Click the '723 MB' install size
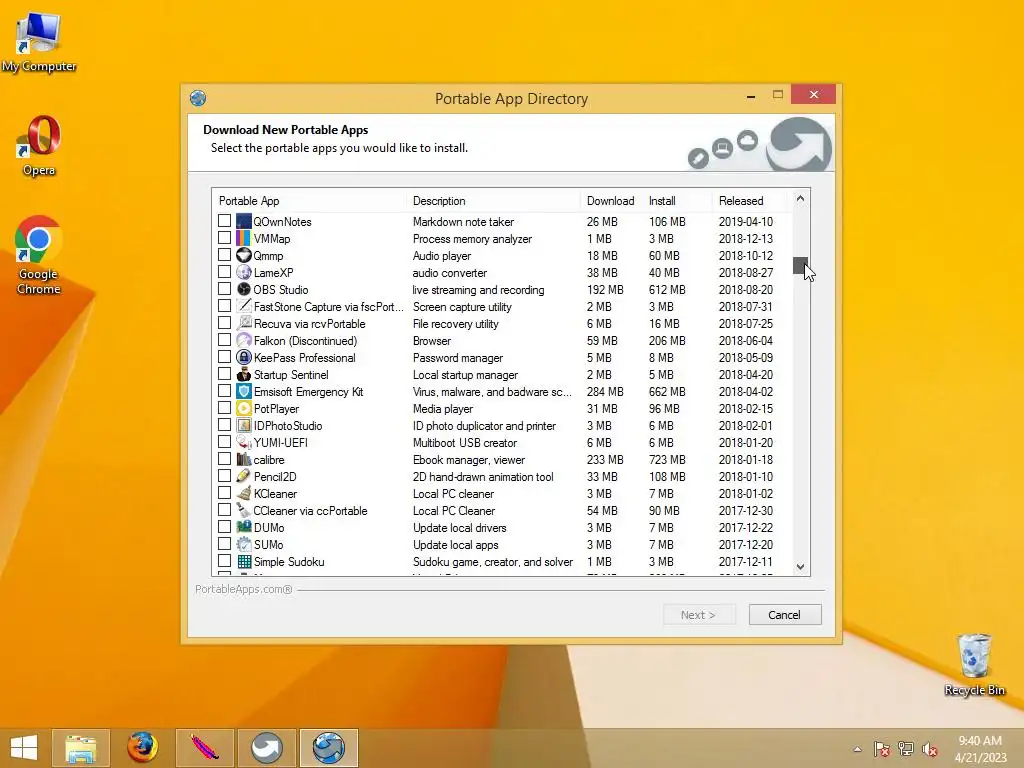 [x=667, y=459]
